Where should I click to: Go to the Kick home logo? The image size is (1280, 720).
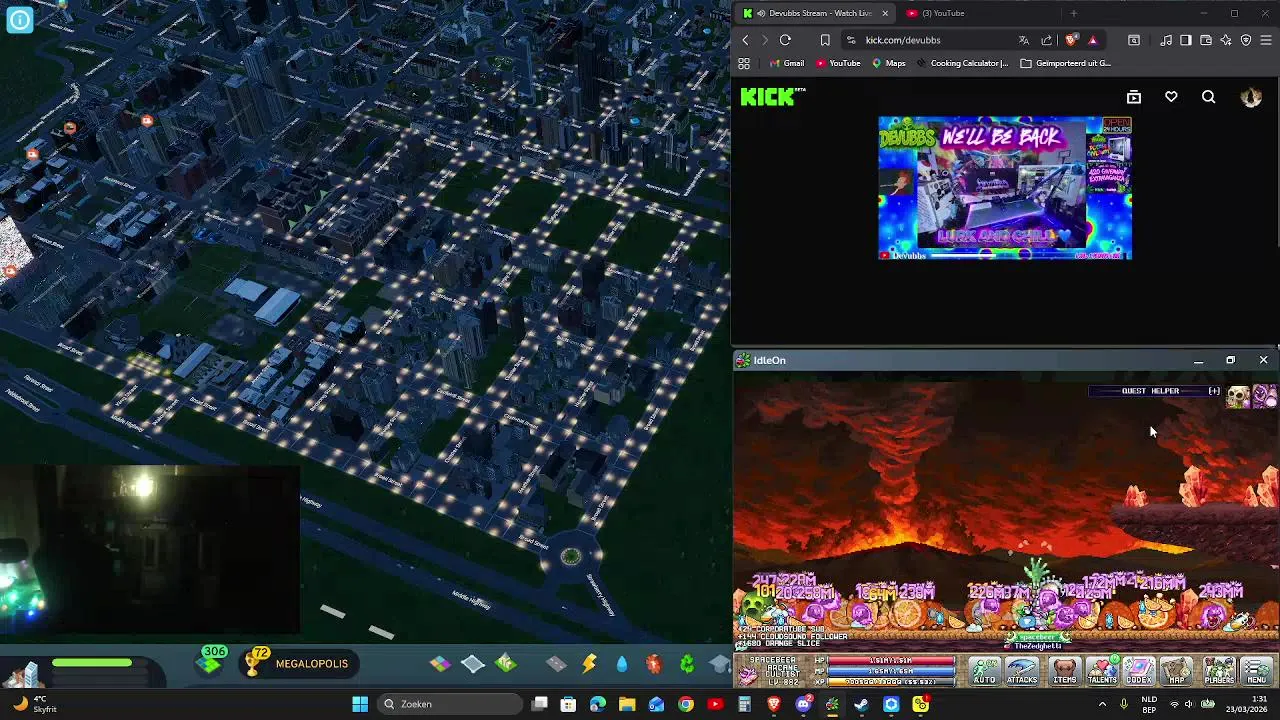coord(772,97)
